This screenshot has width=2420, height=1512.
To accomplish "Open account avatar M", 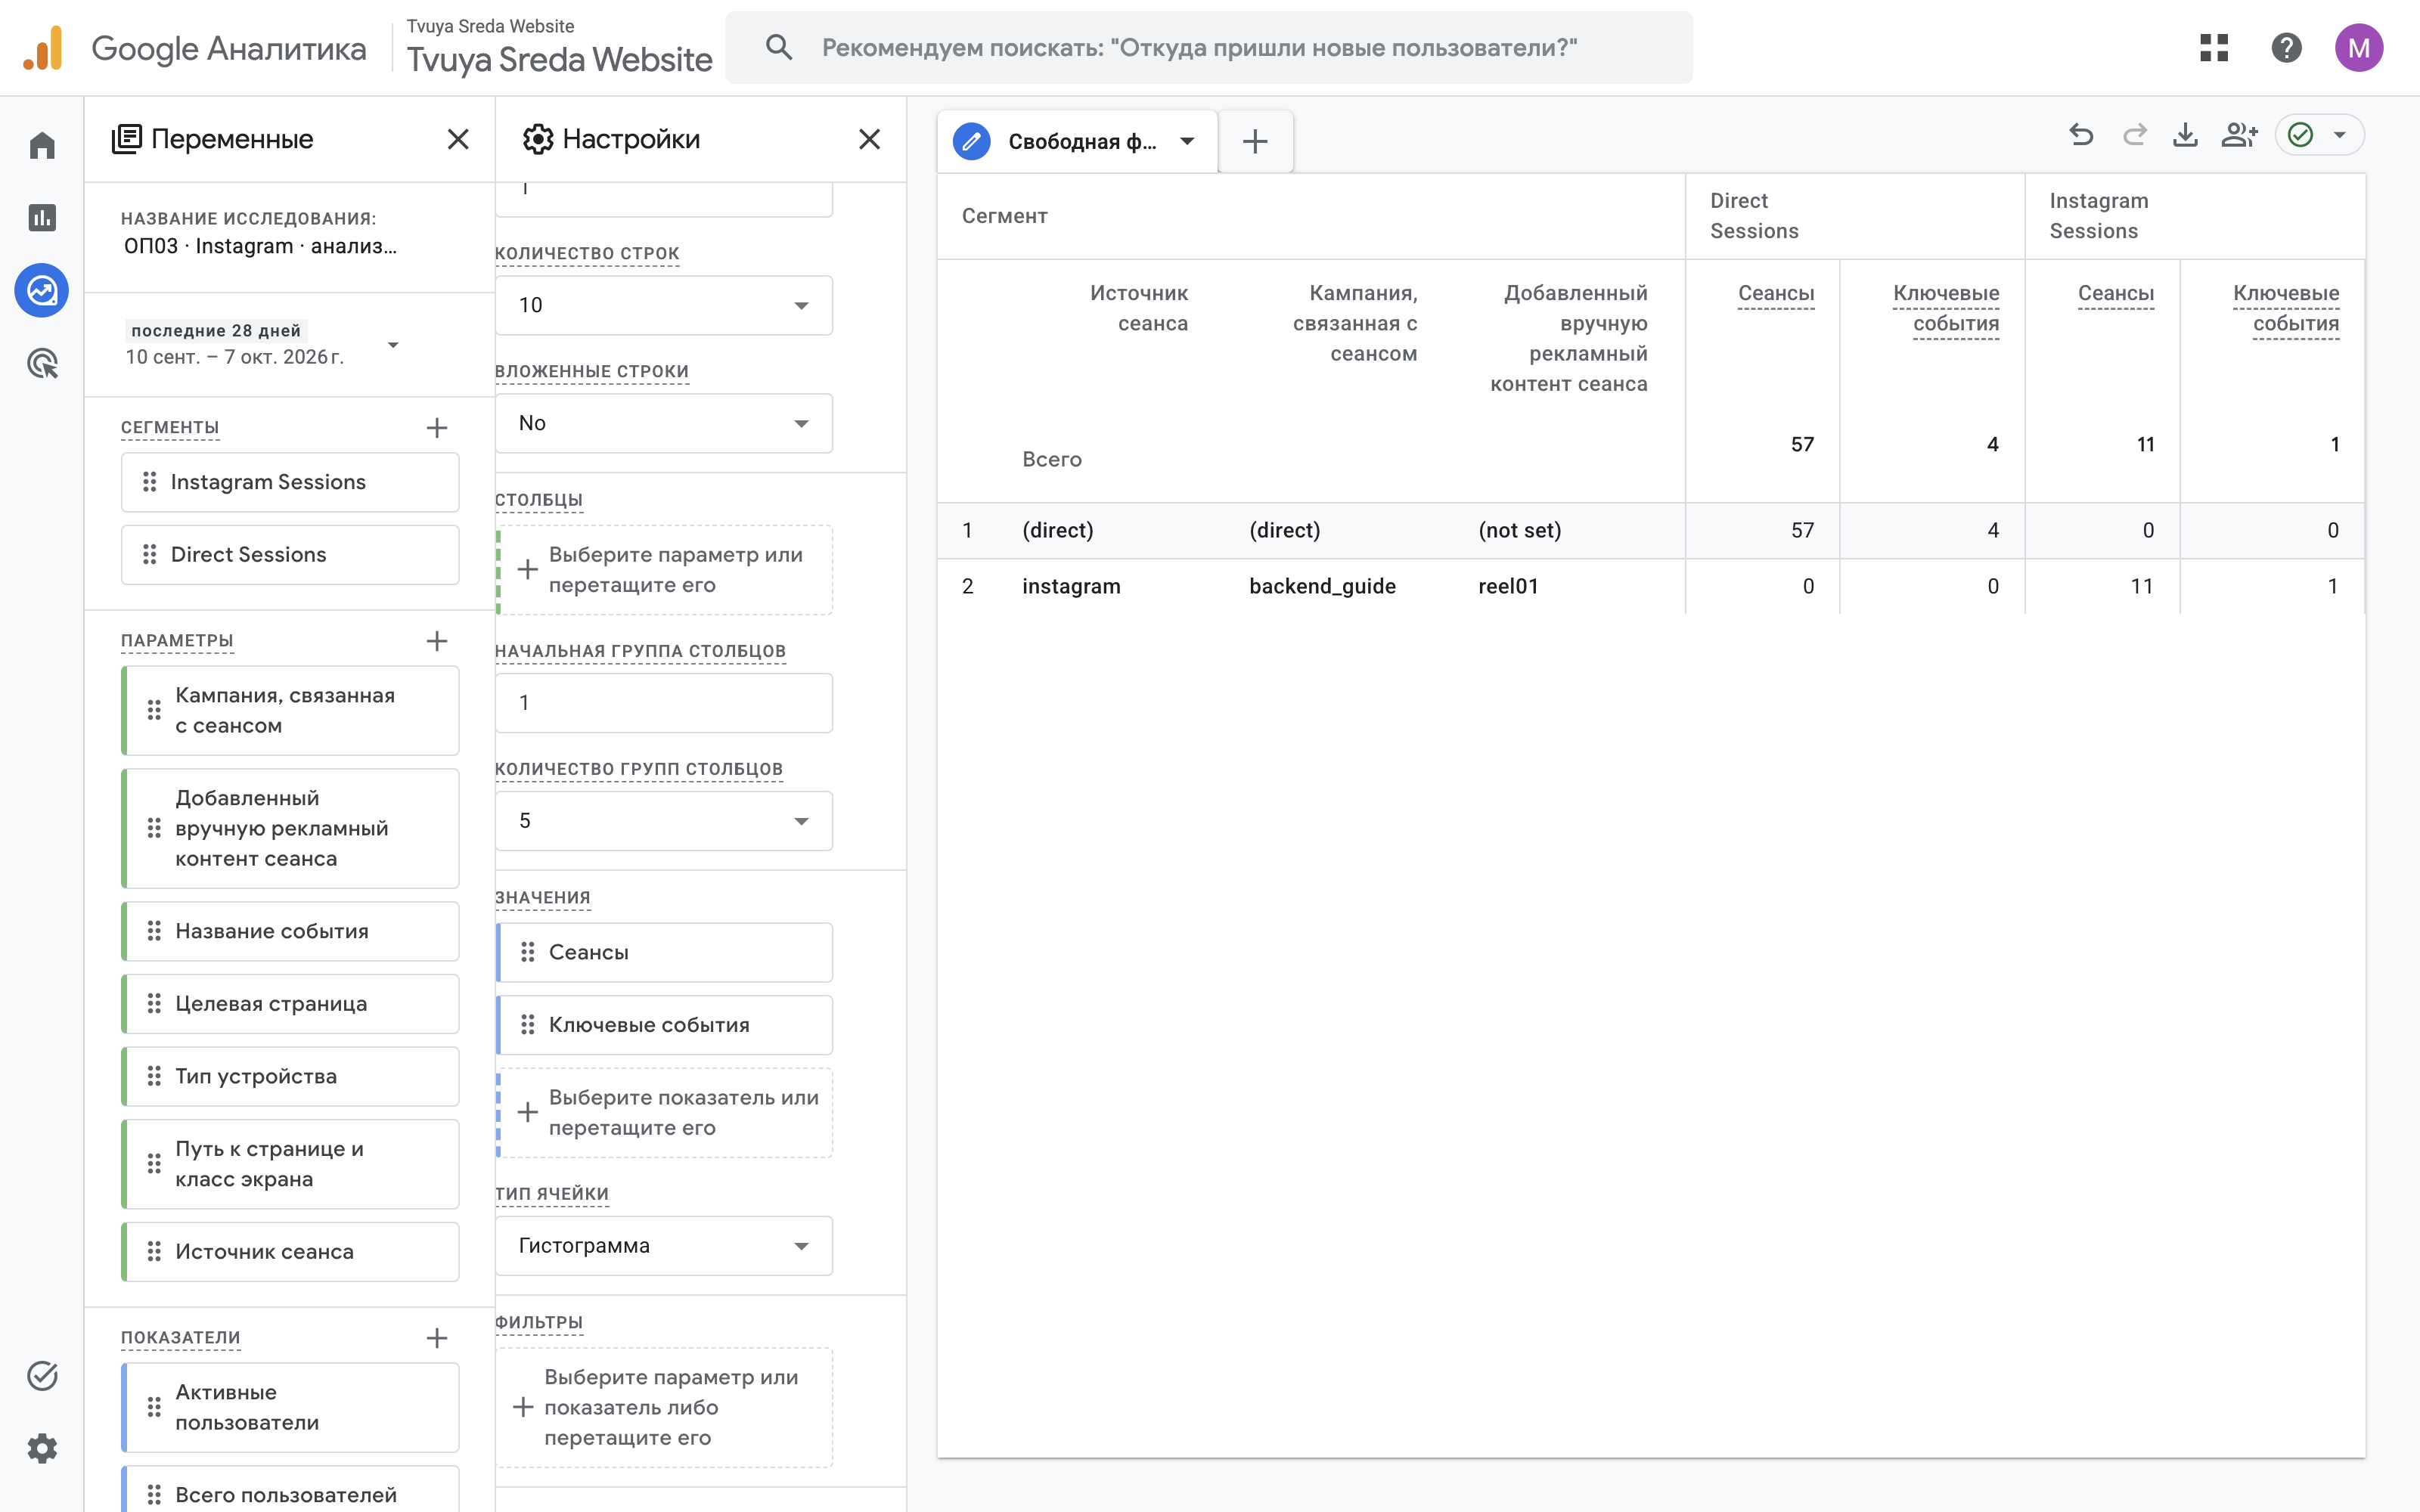I will [x=2359, y=47].
